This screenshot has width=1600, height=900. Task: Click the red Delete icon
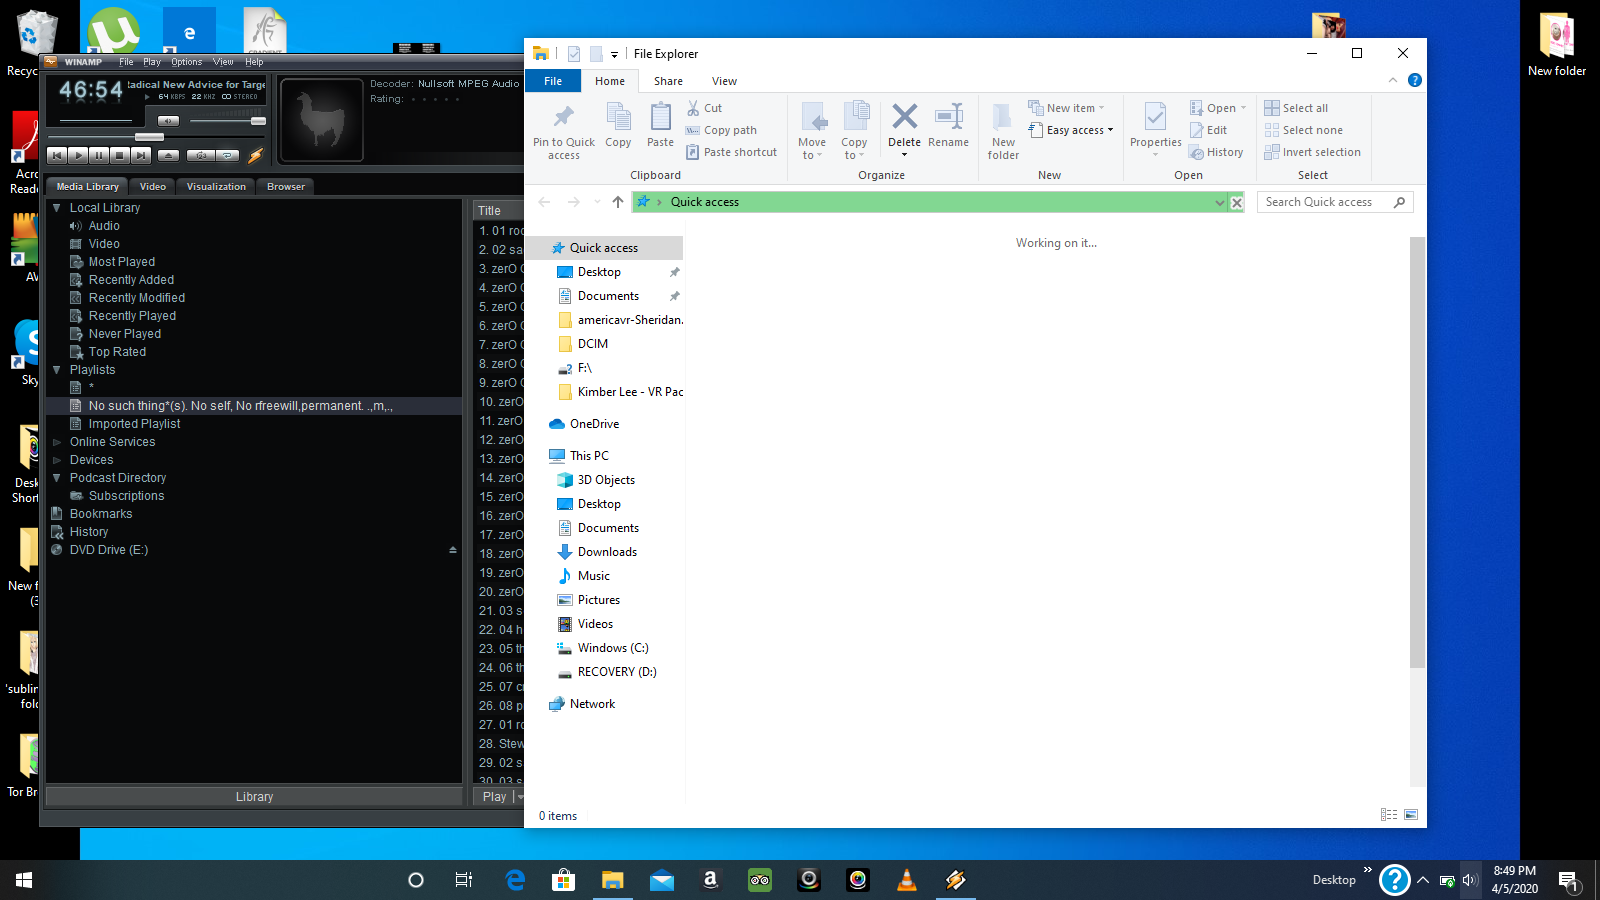904,117
